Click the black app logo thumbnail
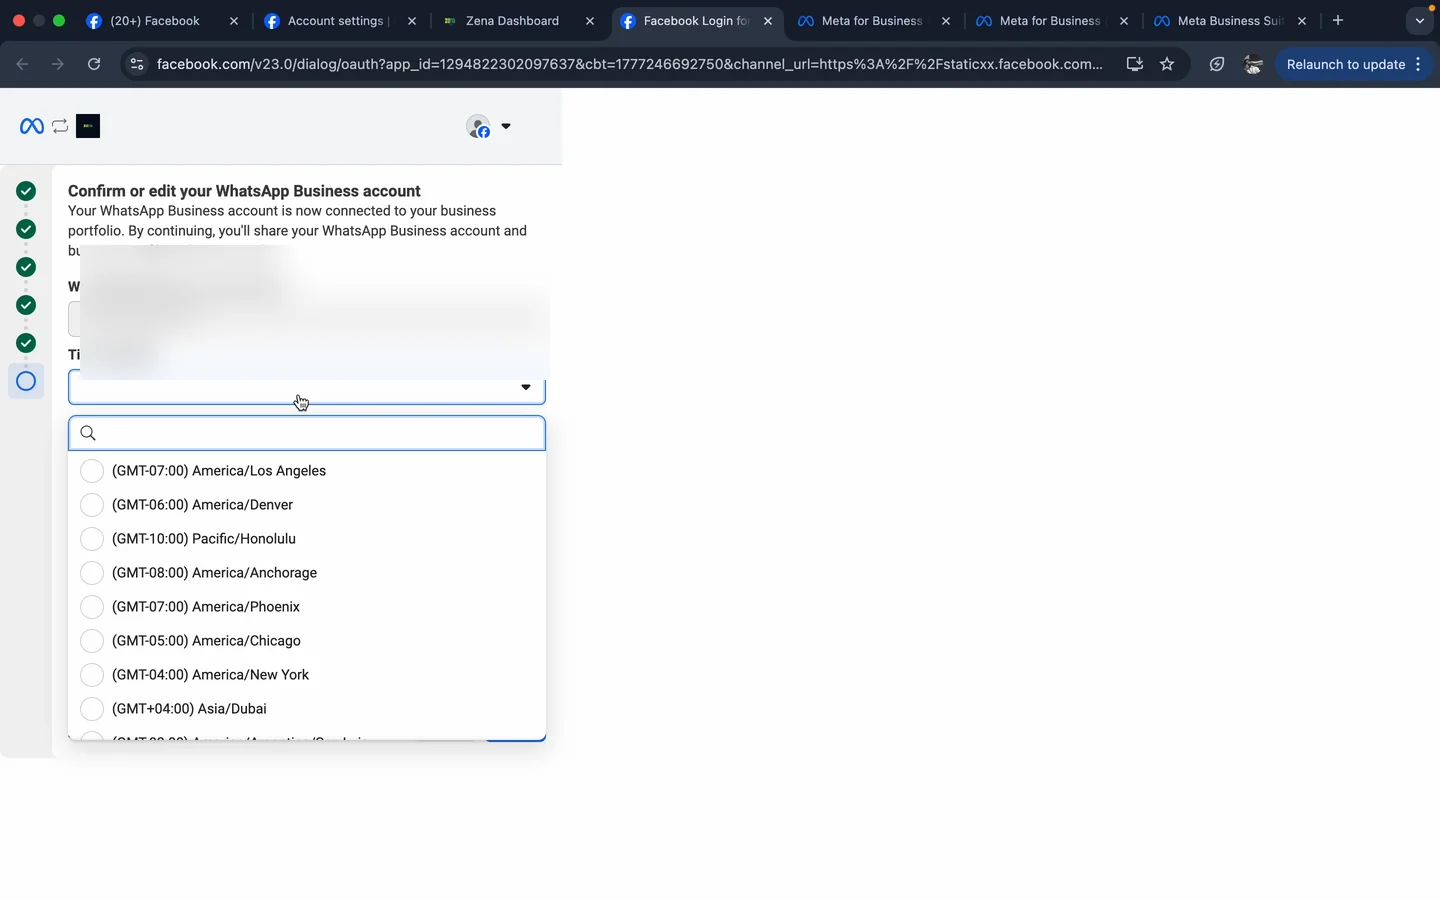1440x900 pixels. [x=88, y=126]
